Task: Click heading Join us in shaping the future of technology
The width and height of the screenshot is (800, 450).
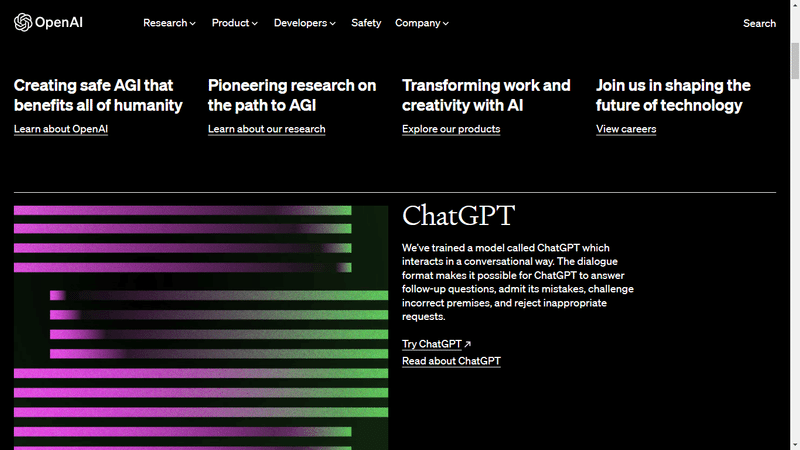Action: [673, 95]
